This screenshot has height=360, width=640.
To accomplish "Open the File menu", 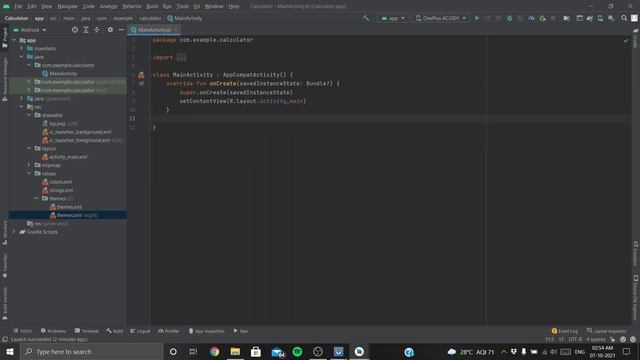I will [x=18, y=6].
